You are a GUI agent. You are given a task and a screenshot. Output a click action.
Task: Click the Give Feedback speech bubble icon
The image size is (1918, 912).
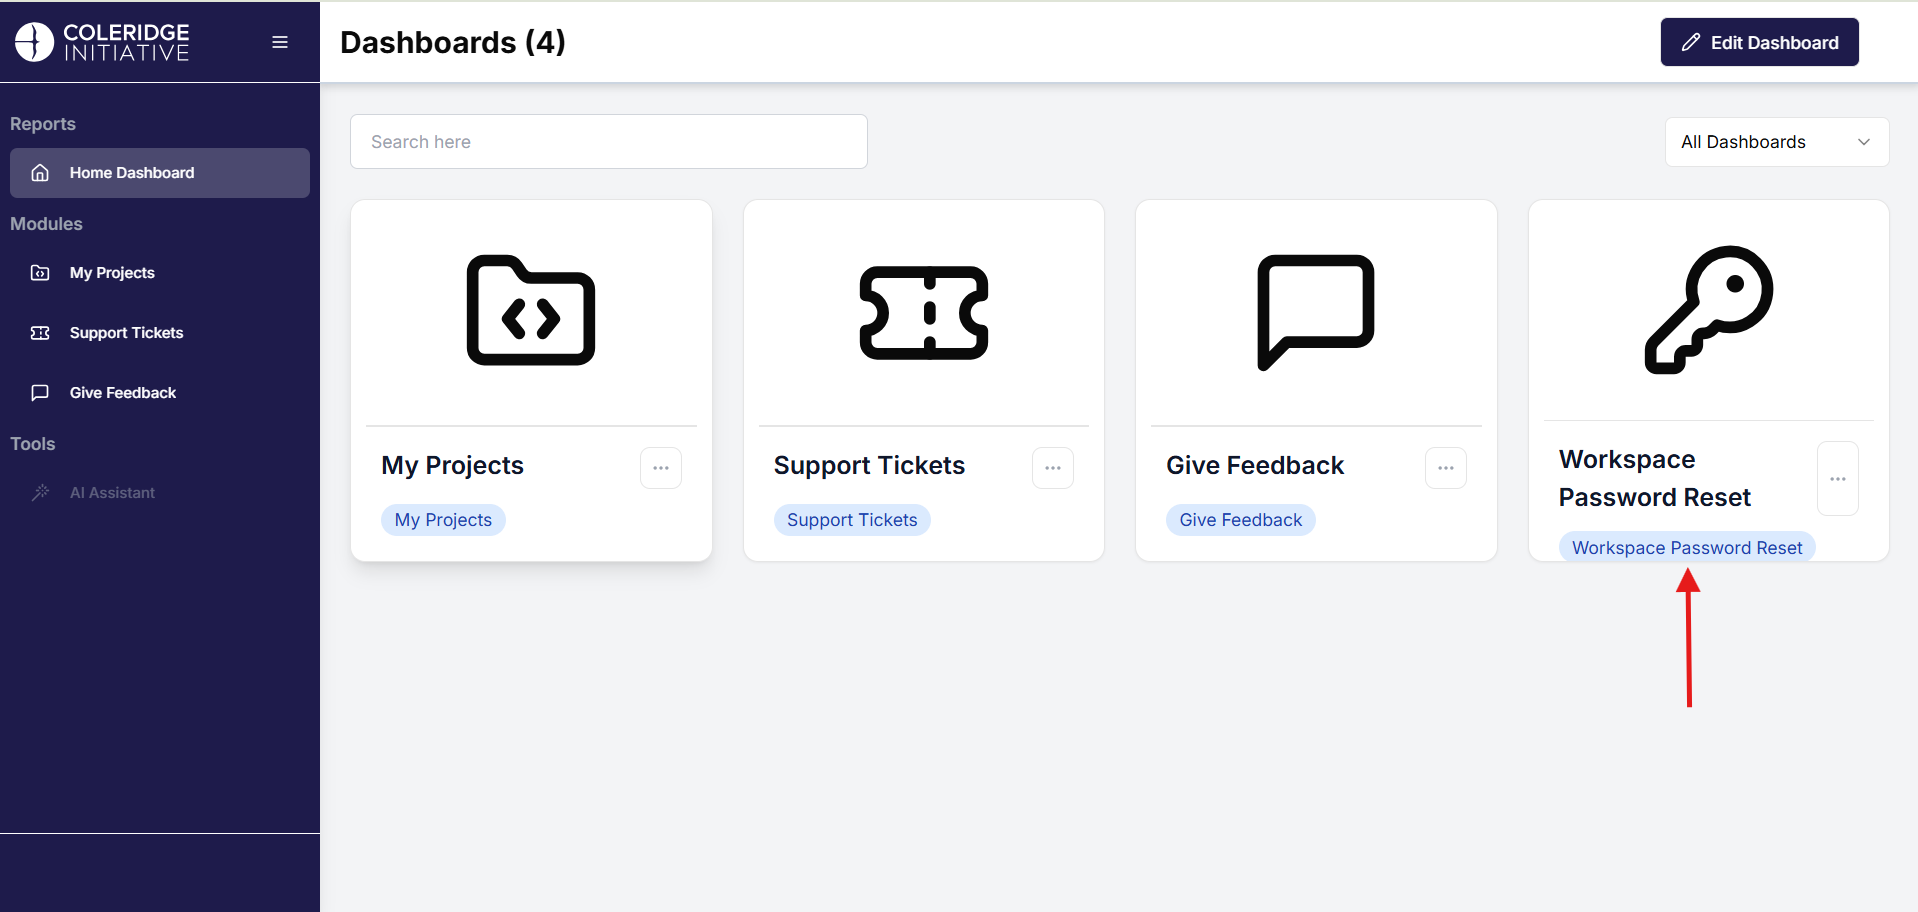(1315, 312)
